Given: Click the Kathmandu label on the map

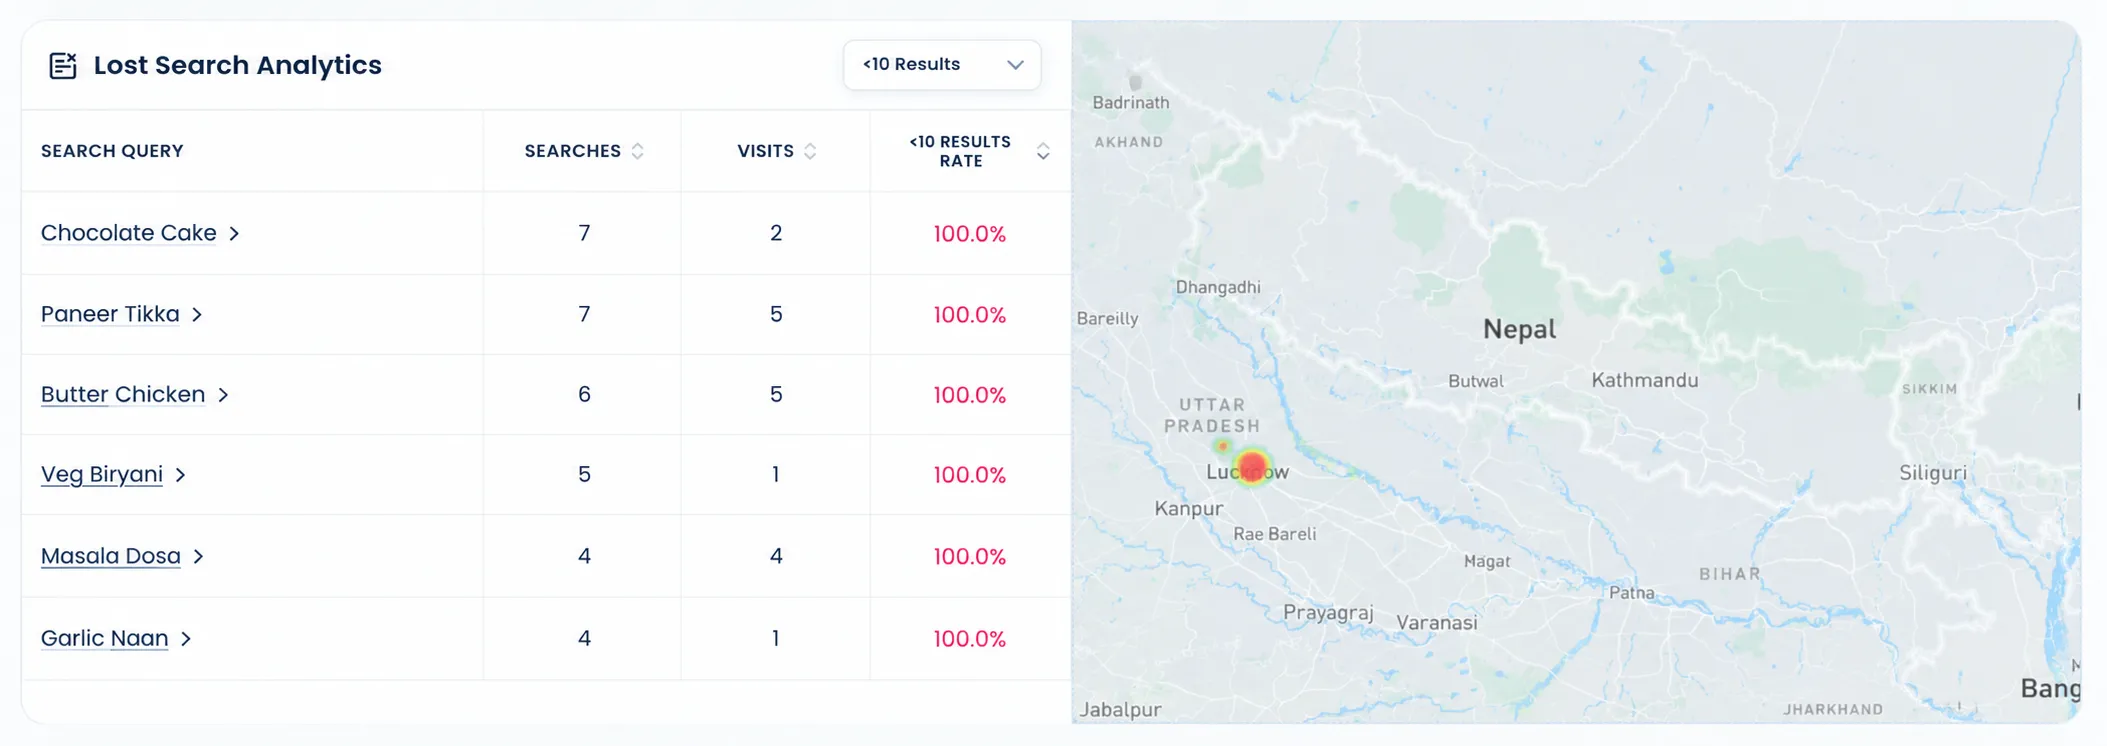Looking at the screenshot, I should [1645, 380].
